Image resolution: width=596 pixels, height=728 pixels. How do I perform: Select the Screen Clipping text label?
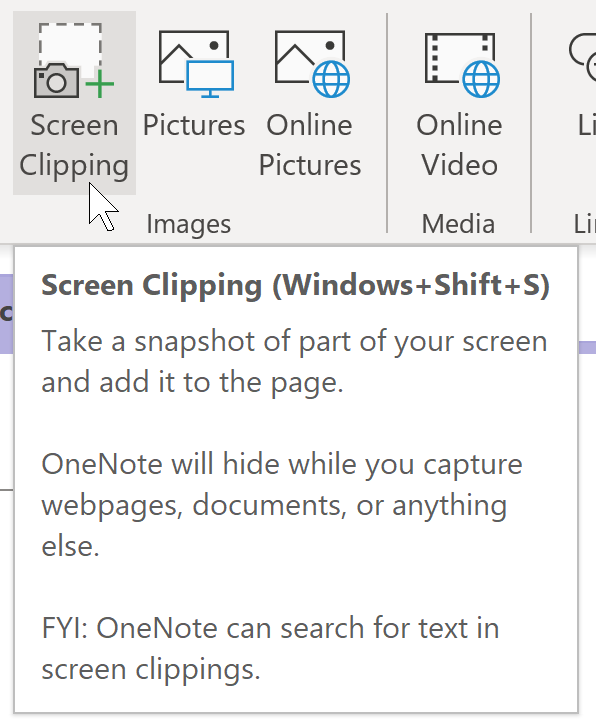pyautogui.click(x=74, y=145)
